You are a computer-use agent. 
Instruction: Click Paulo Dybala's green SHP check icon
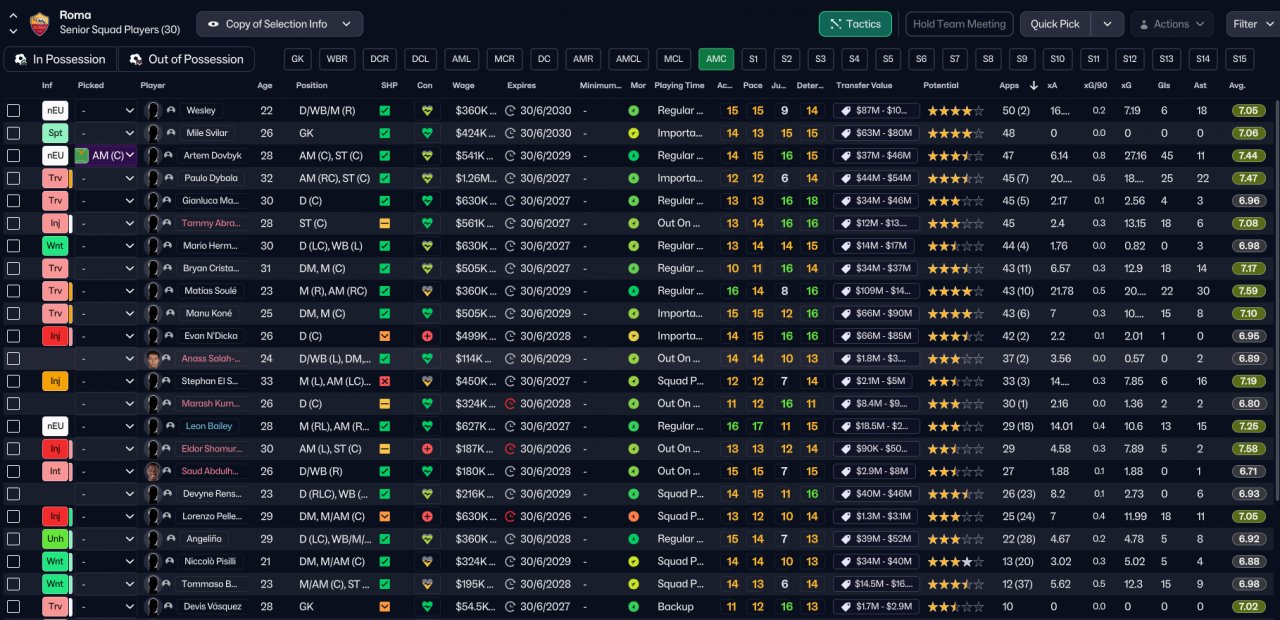tap(385, 178)
